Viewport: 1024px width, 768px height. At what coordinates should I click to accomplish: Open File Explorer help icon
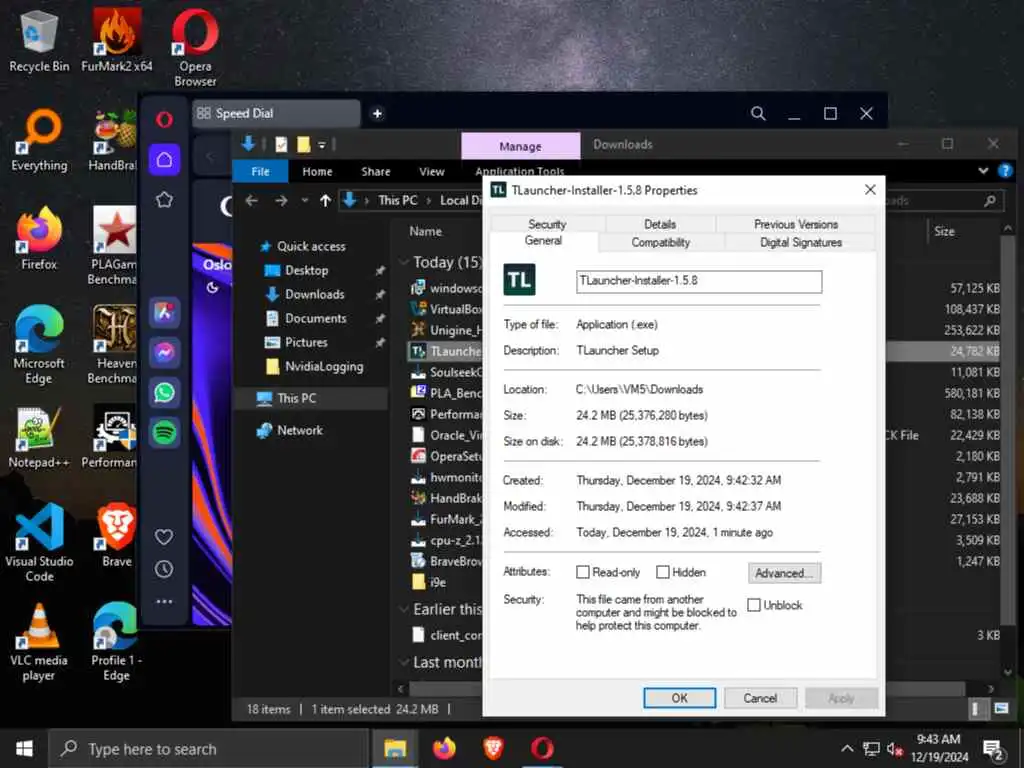coord(1005,171)
